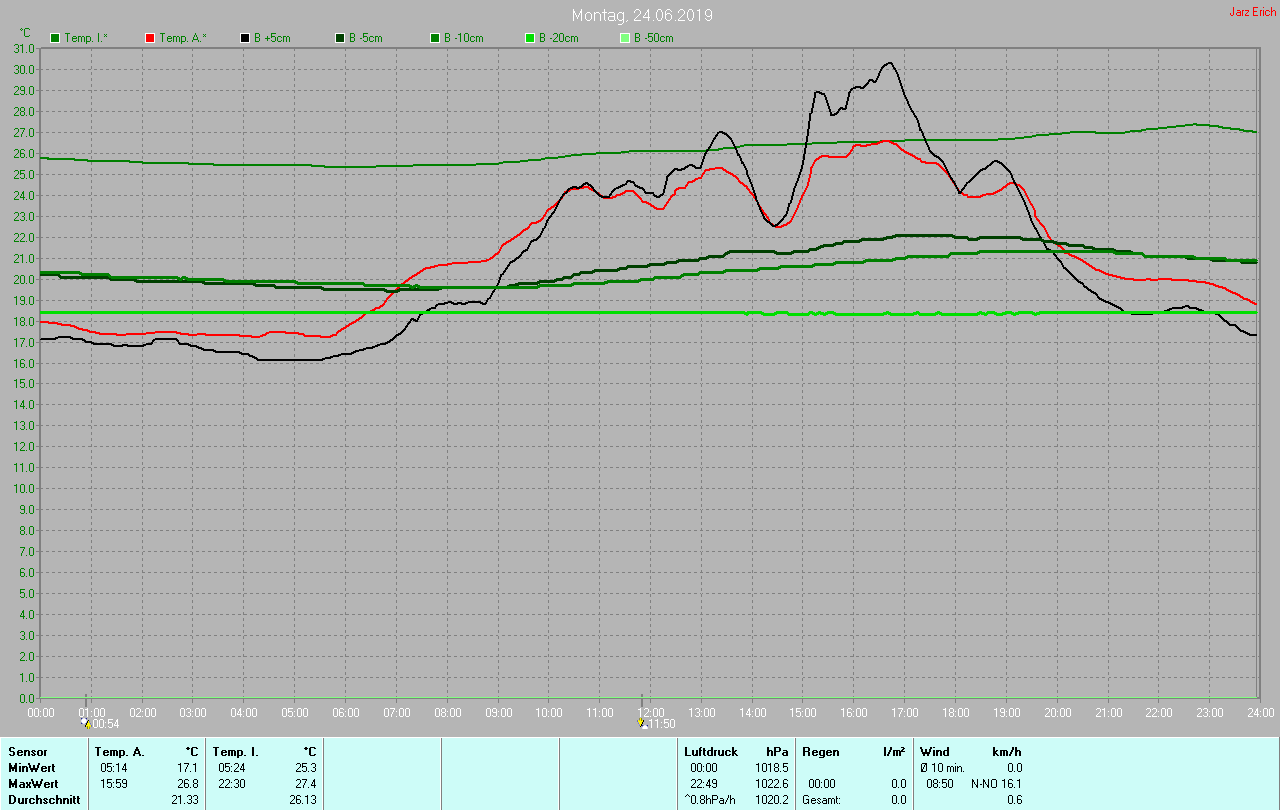Click the Temp. I.* green legend swatch
Screen dimensions: 1280x810
pyautogui.click(x=55, y=38)
